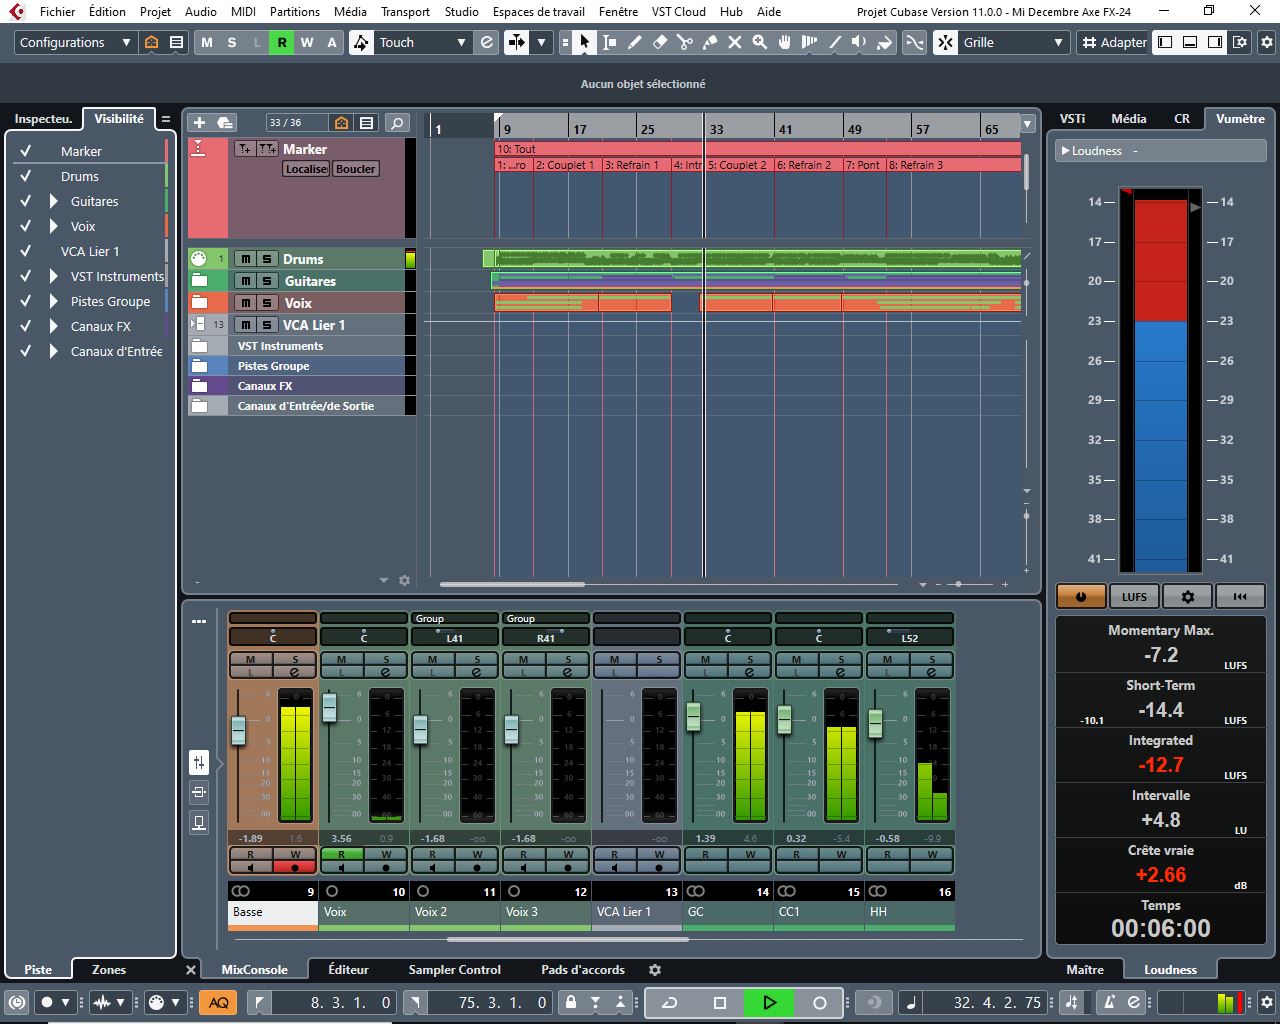Toggle the Drums visibility checkmark
Image resolution: width=1280 pixels, height=1024 pixels.
click(x=26, y=176)
